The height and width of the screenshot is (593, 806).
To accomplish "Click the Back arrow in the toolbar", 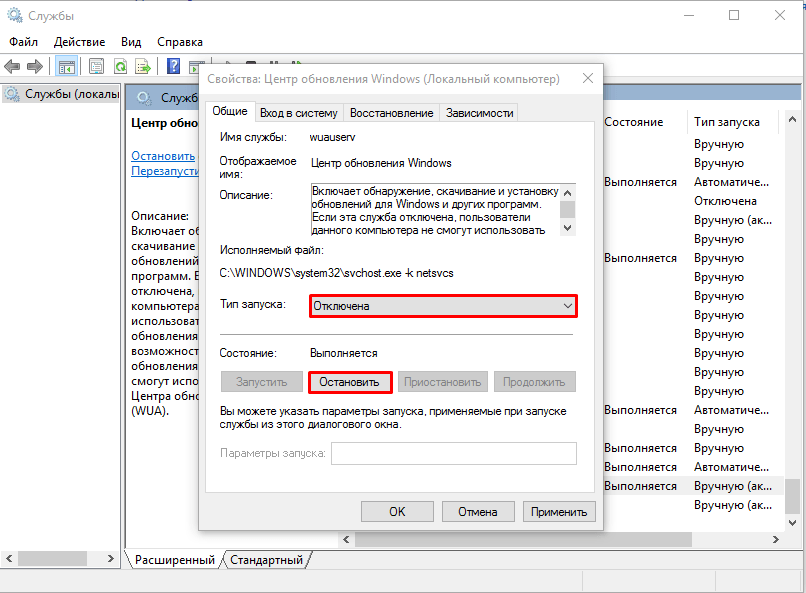I will pos(12,66).
